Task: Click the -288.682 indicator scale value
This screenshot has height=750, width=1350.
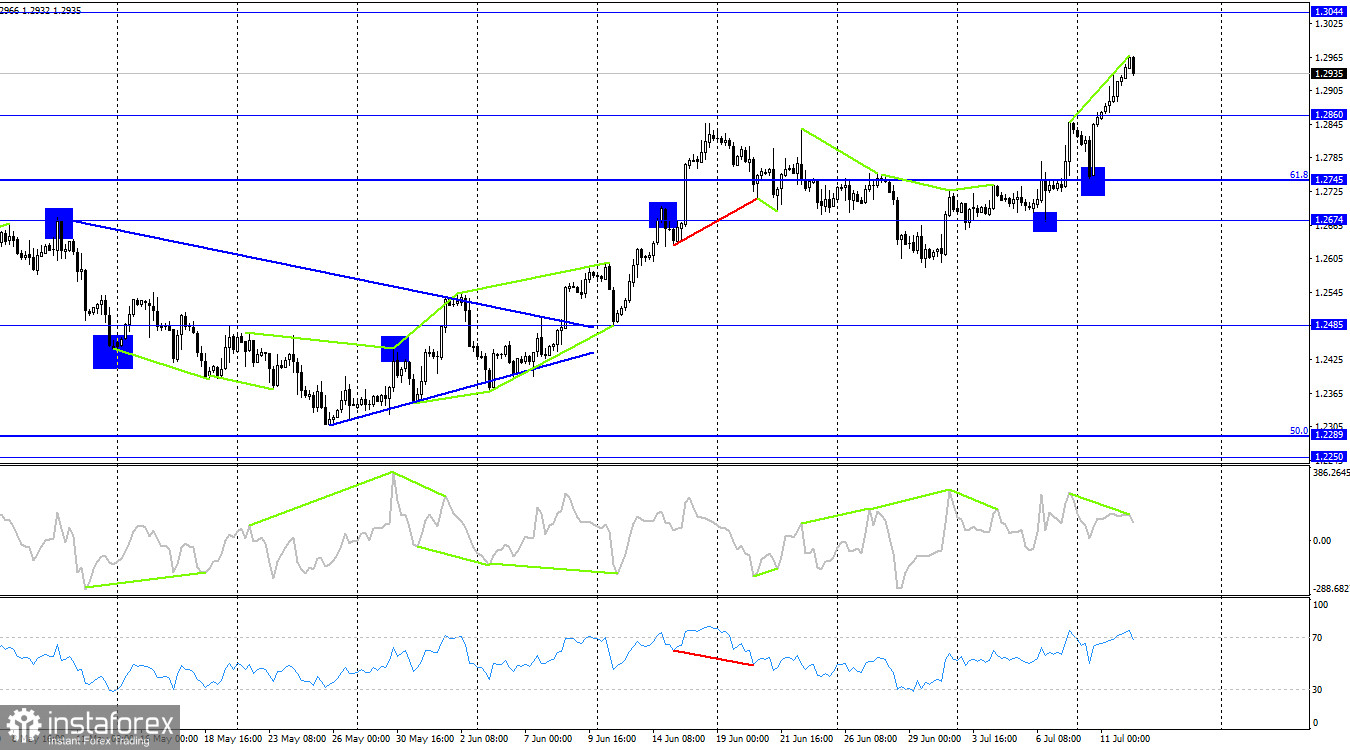Action: pos(1331,589)
